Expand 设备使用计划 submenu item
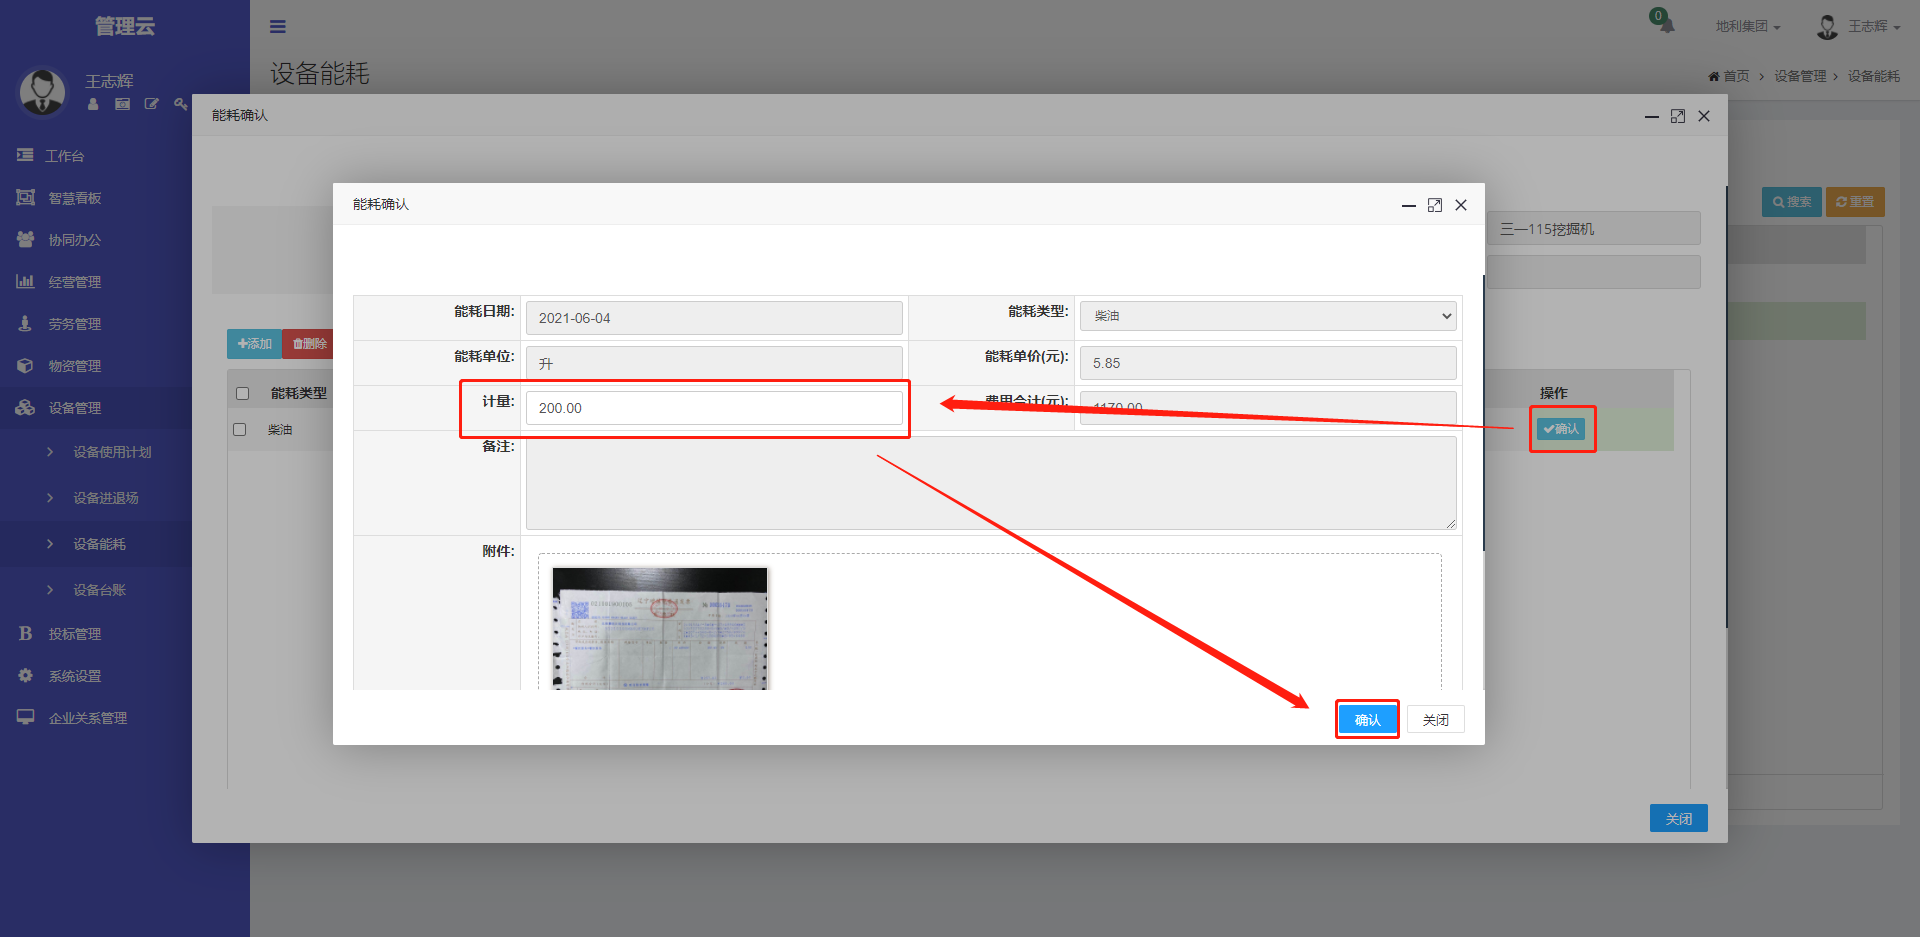 [x=111, y=452]
